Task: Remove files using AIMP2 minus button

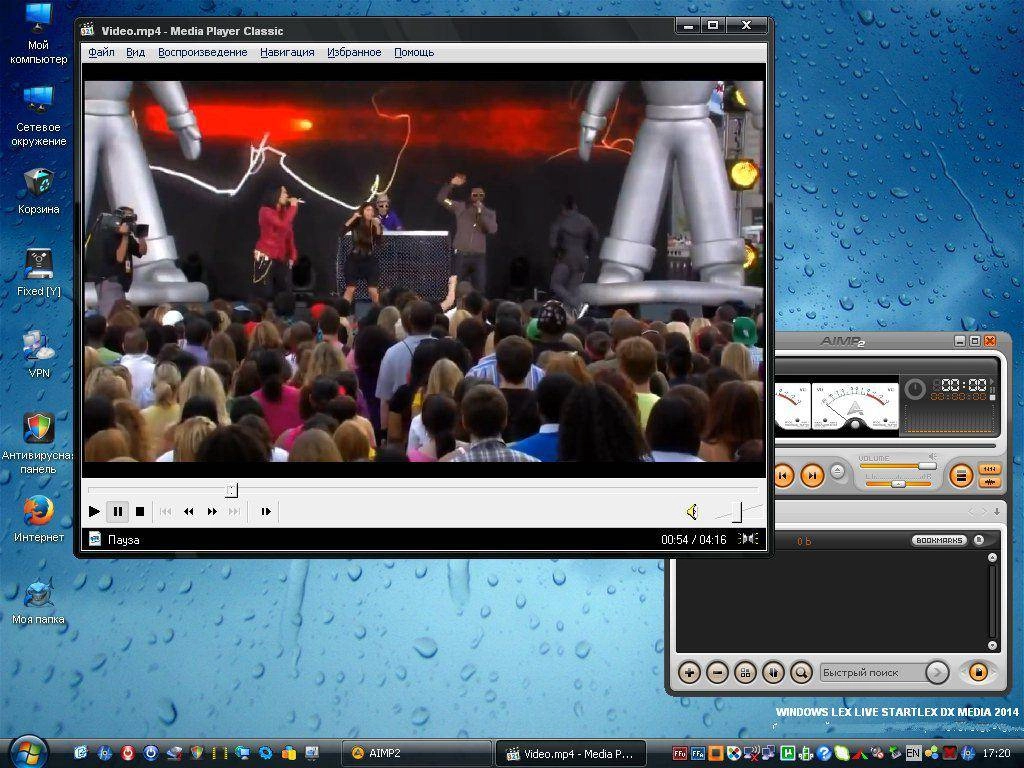Action: (717, 672)
